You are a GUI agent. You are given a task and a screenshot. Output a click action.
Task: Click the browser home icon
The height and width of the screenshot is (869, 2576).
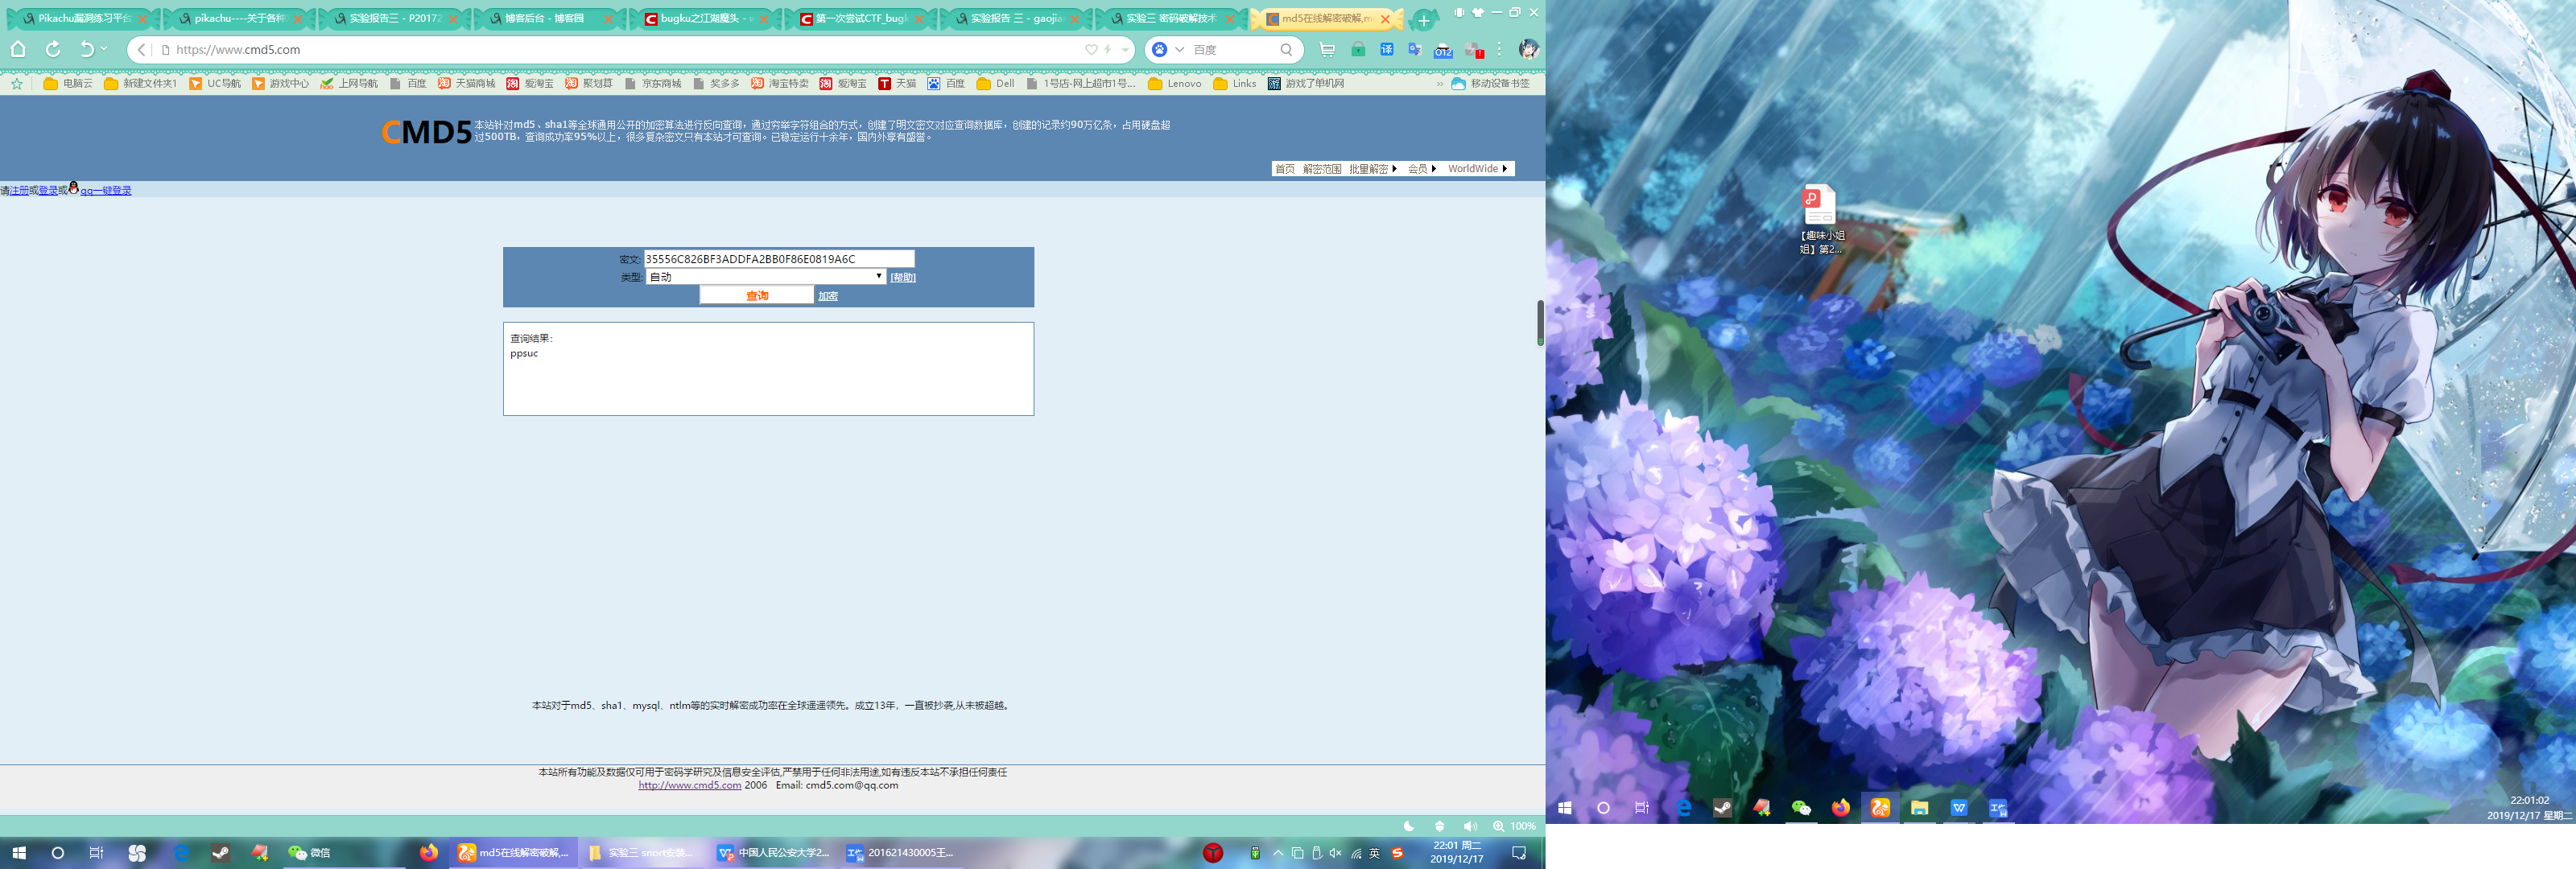point(18,49)
